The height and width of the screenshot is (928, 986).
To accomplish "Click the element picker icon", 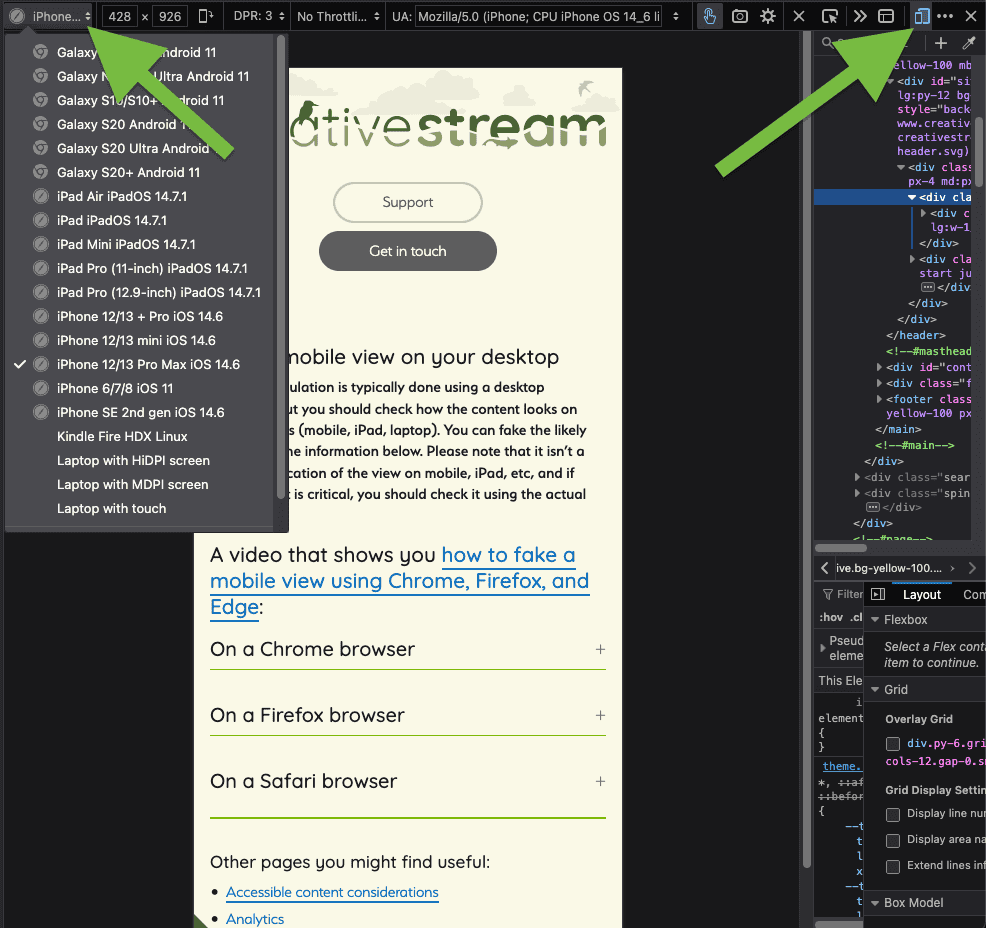I will click(829, 16).
